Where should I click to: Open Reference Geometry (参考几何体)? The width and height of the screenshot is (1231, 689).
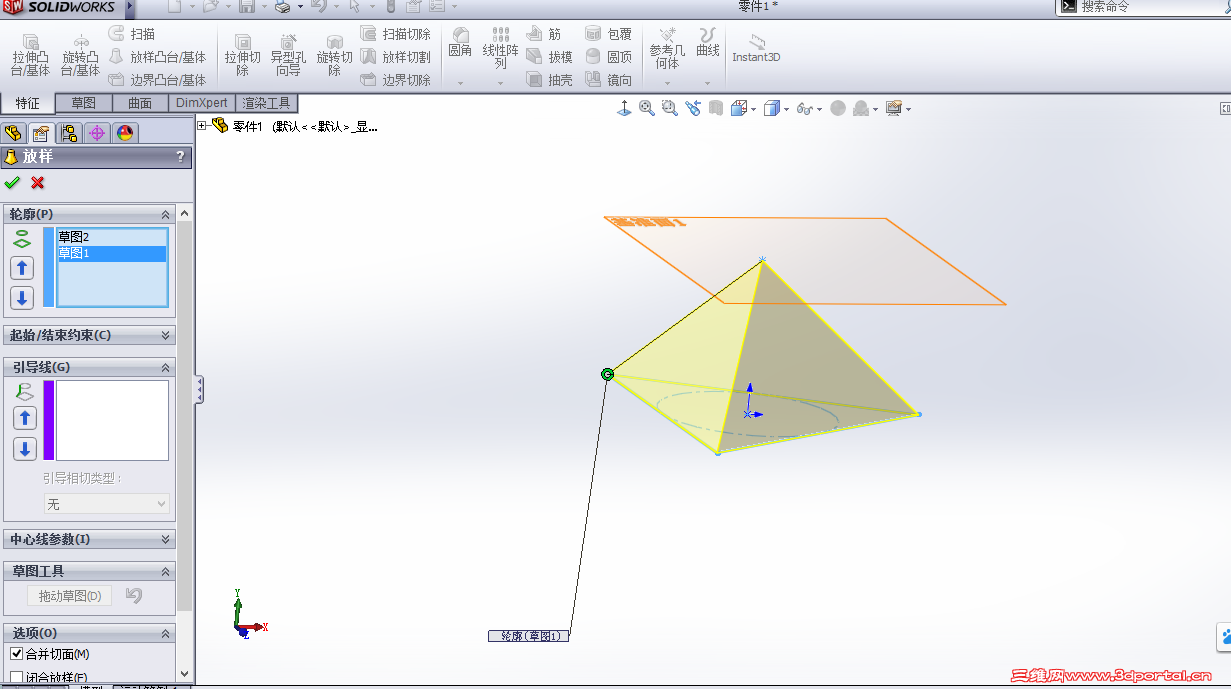point(667,48)
